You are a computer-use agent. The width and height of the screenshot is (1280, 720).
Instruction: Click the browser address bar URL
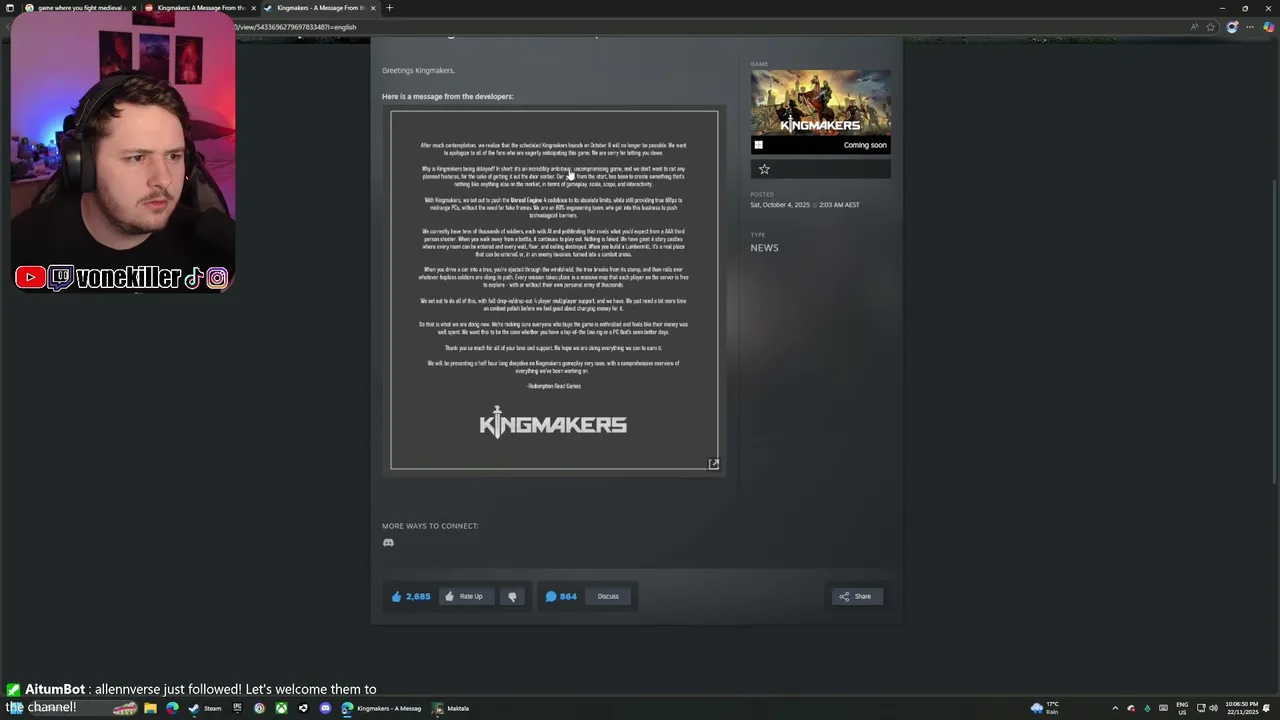point(297,27)
